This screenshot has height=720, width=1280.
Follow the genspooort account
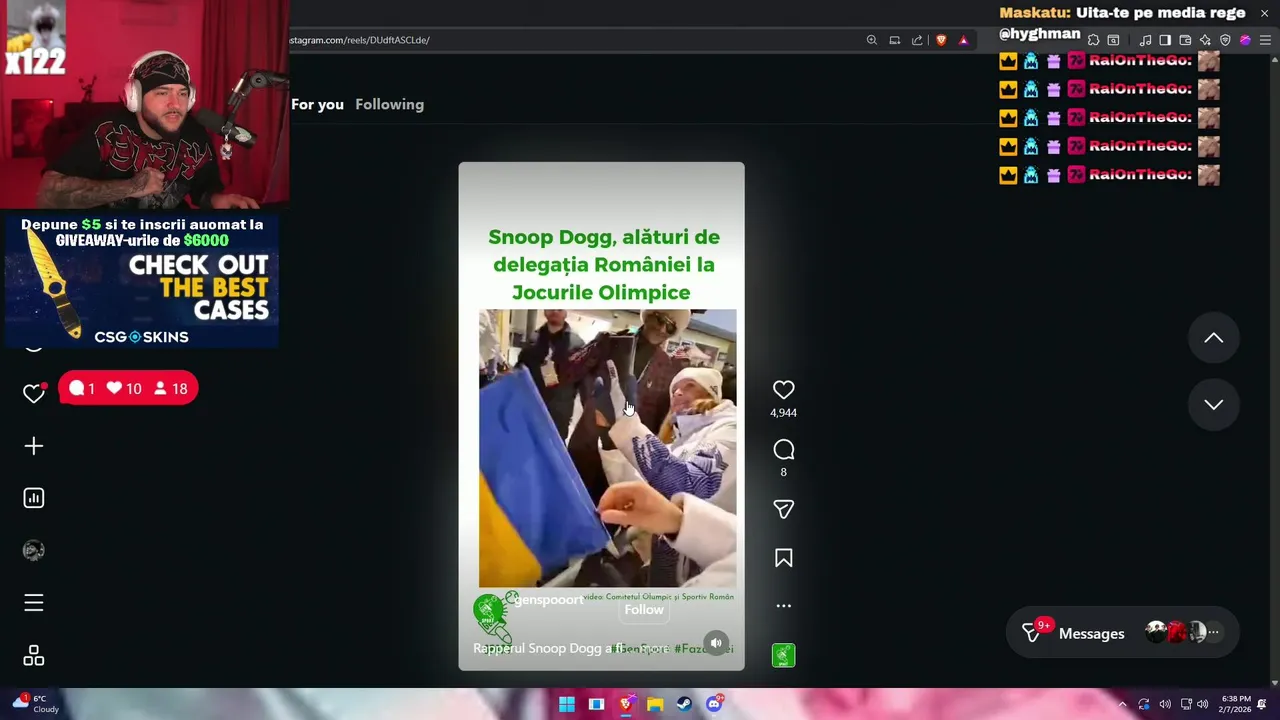pos(644,609)
